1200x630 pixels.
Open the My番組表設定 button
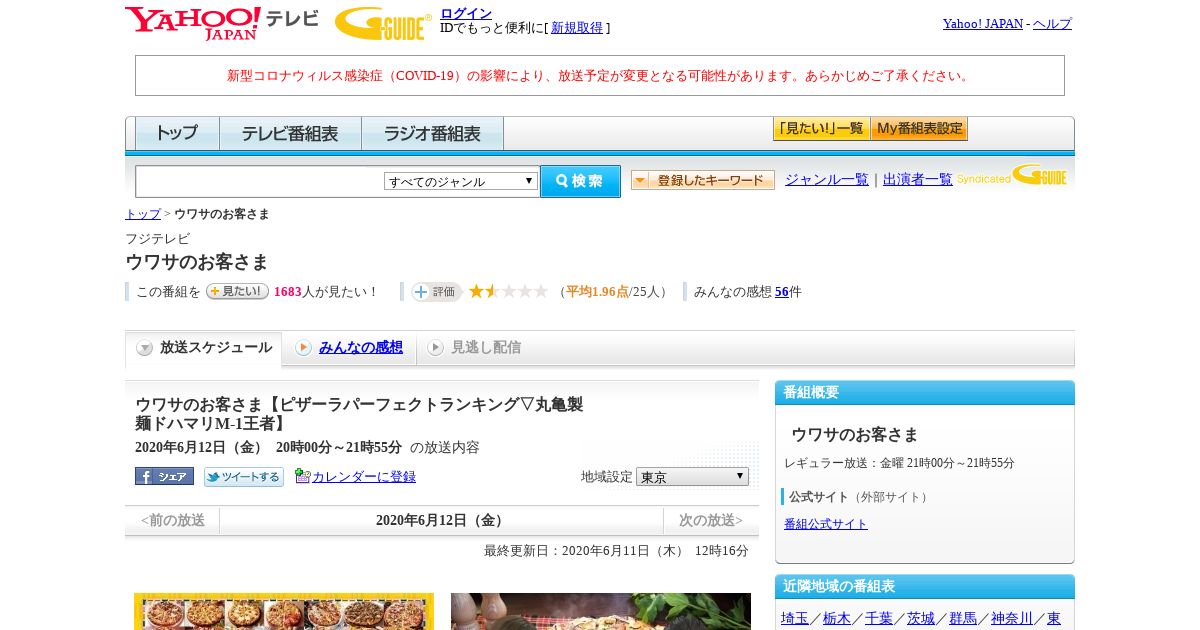click(x=919, y=129)
